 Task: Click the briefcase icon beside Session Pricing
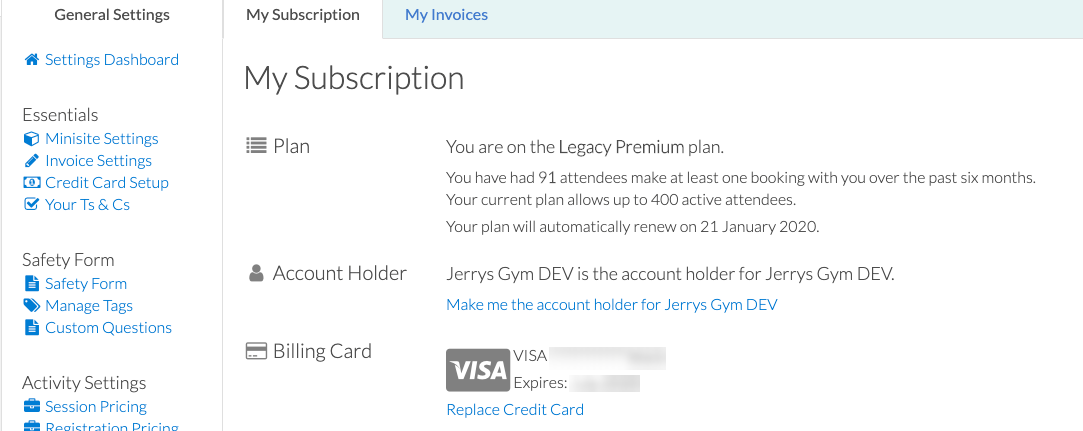31,406
